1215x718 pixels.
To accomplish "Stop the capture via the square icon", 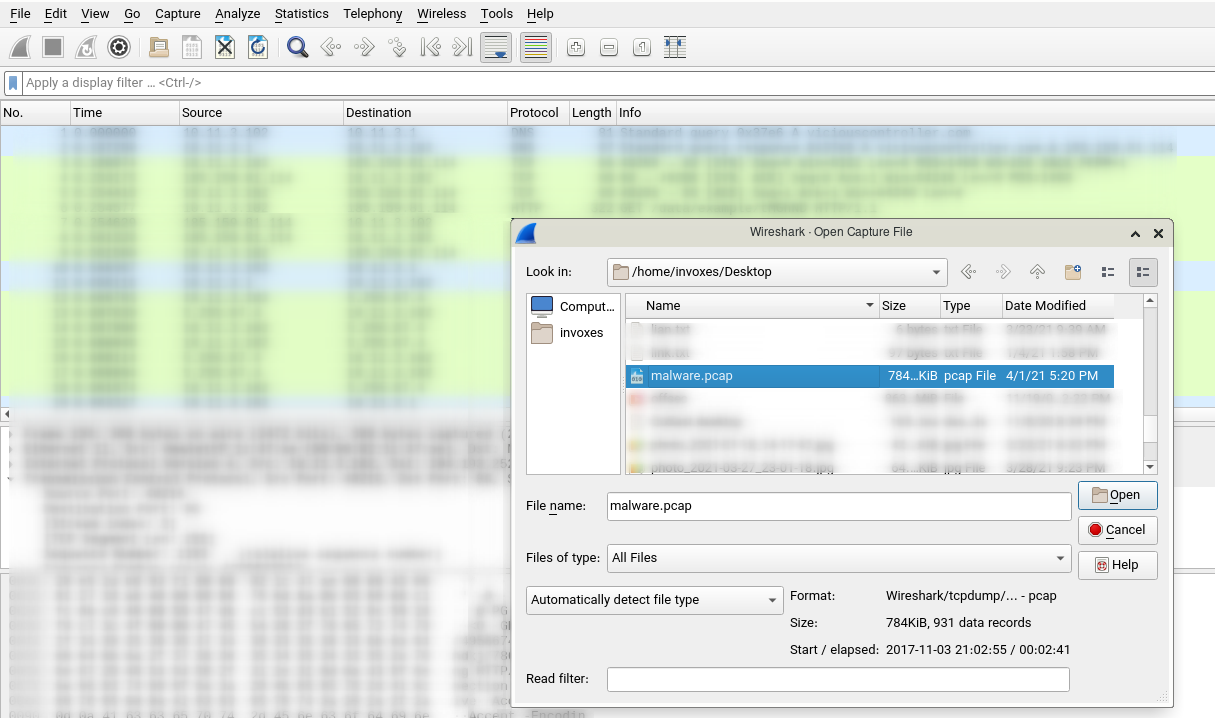I will pyautogui.click(x=53, y=47).
